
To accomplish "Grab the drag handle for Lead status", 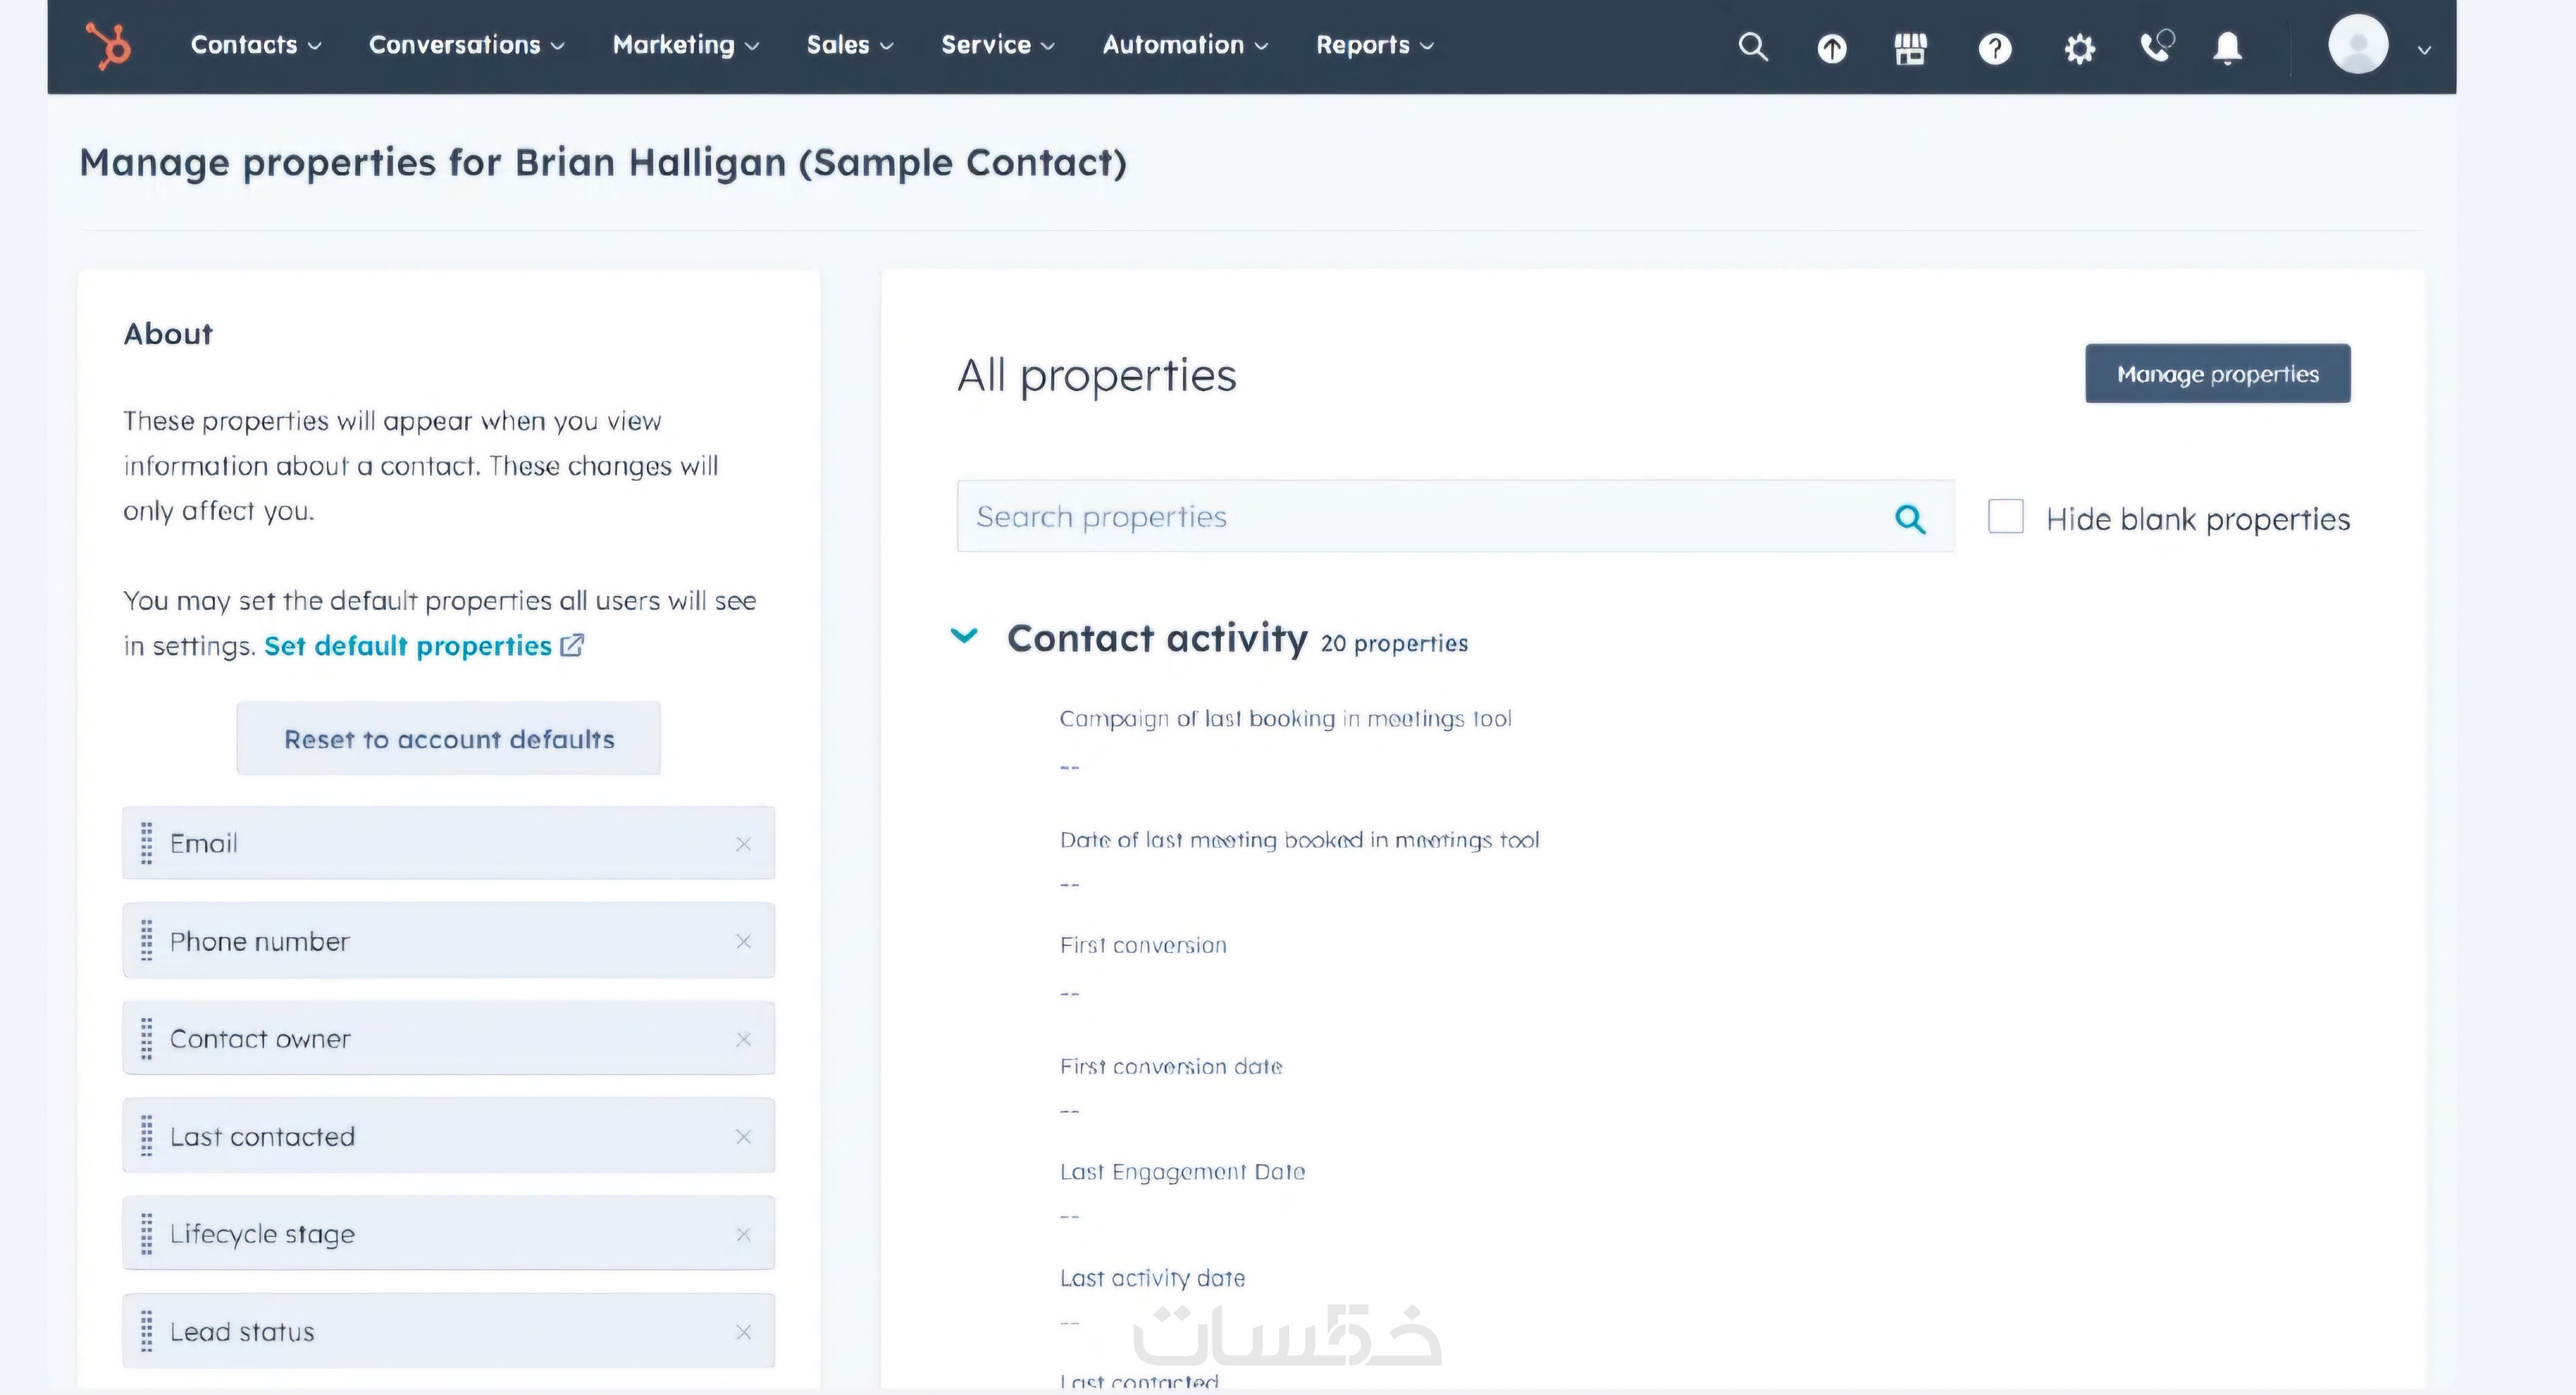I will [146, 1331].
